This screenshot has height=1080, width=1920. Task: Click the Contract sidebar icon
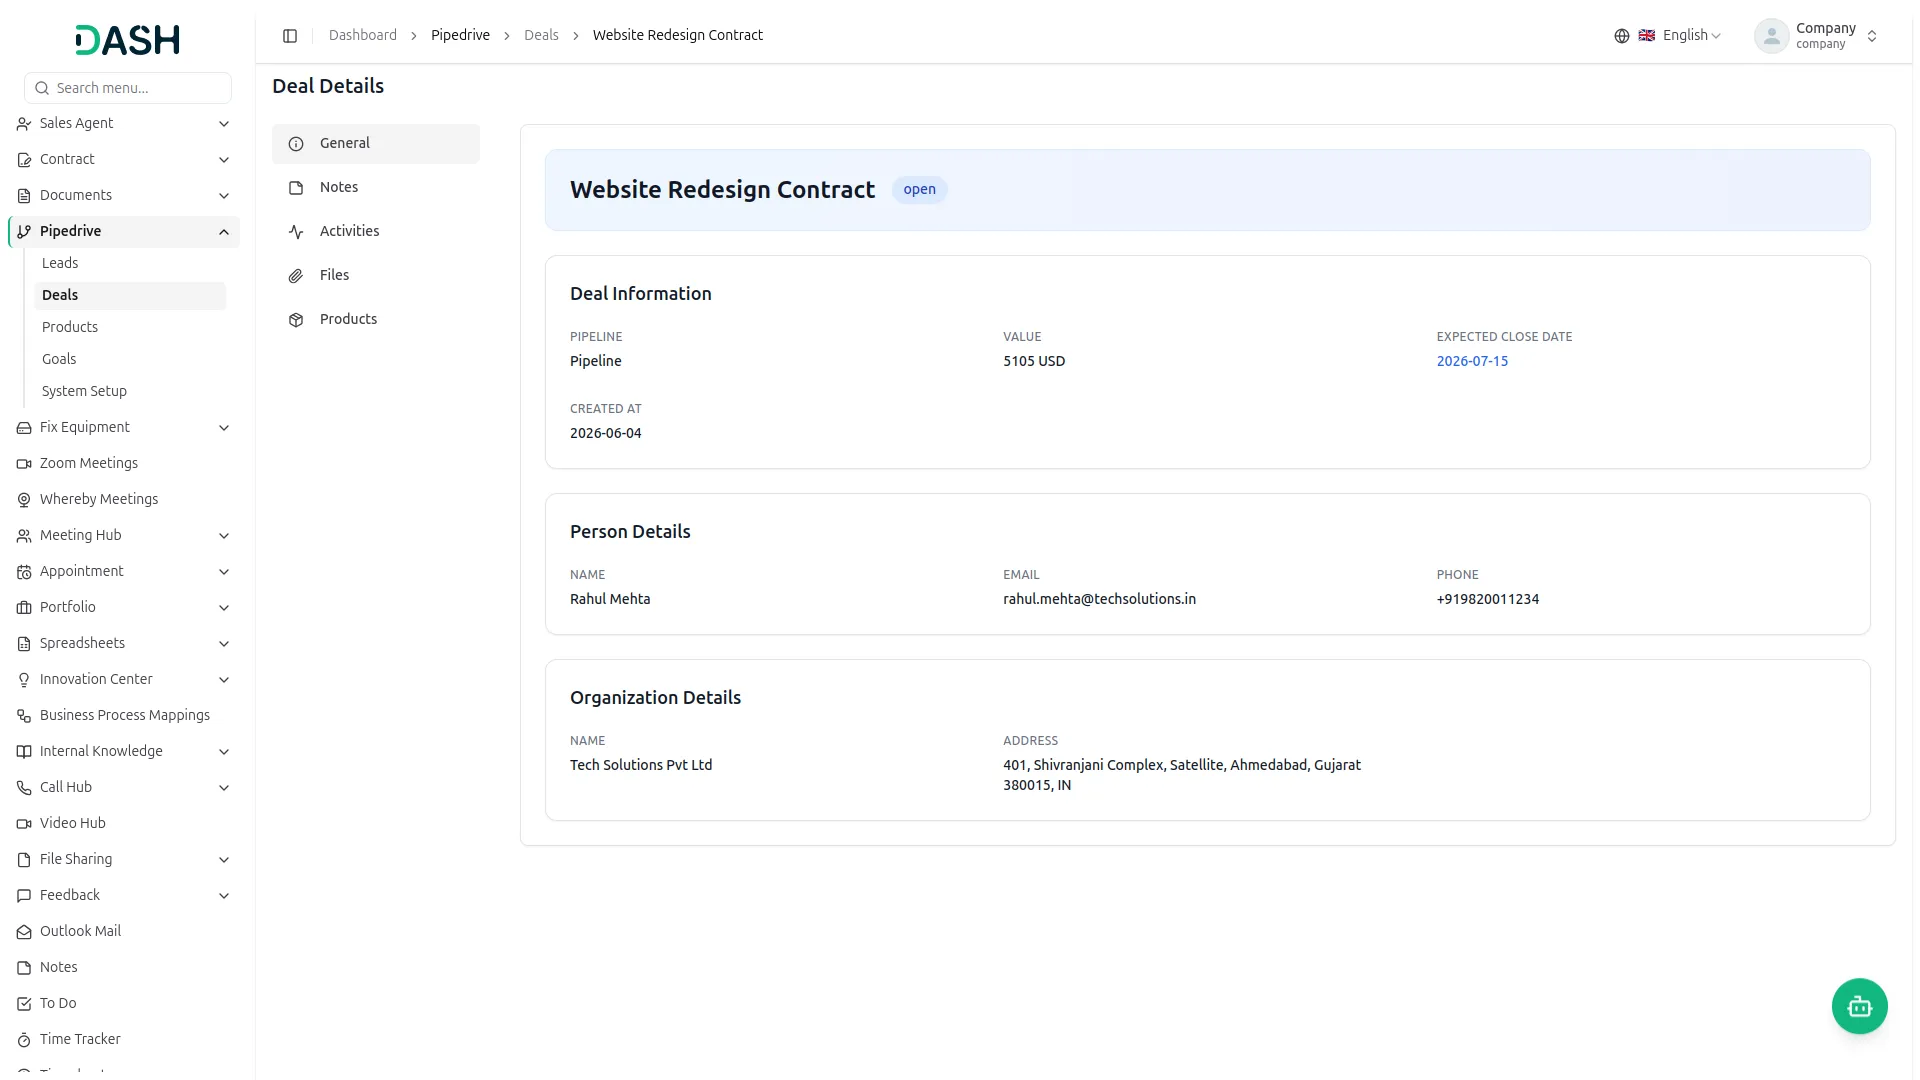click(24, 160)
